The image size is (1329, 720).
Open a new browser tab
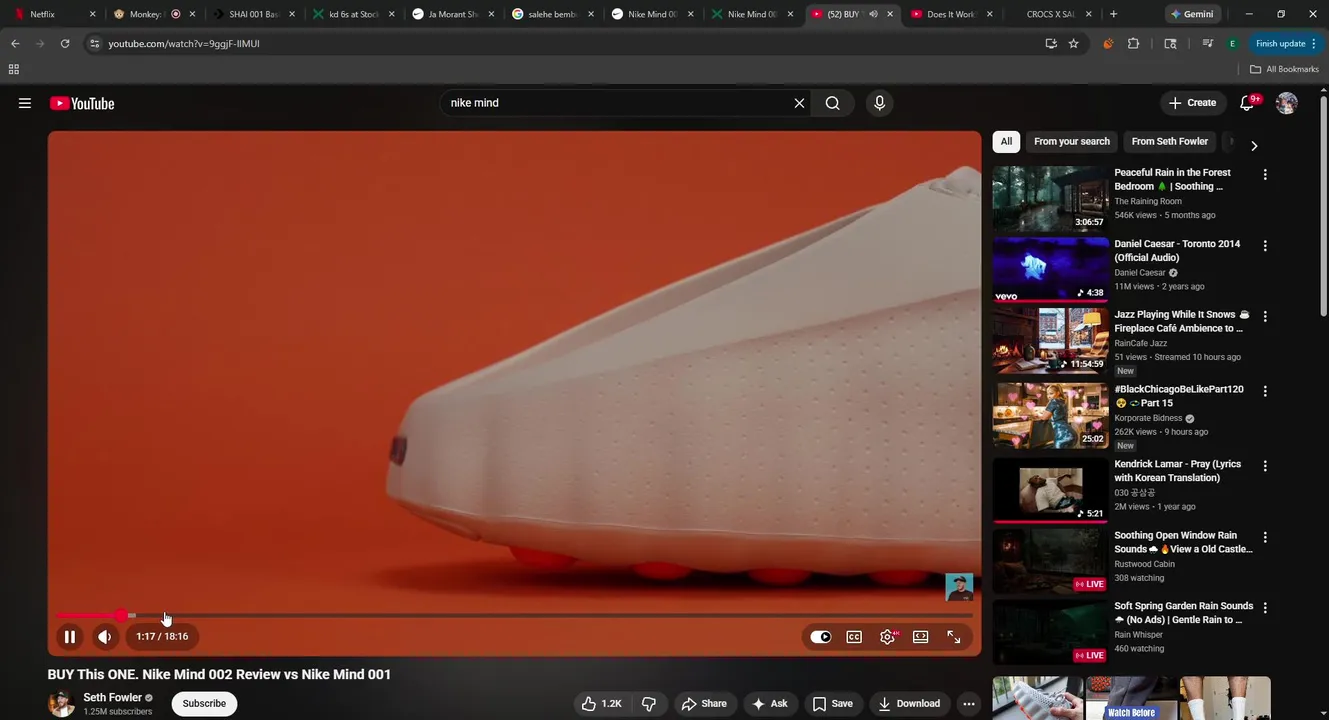pos(1113,14)
